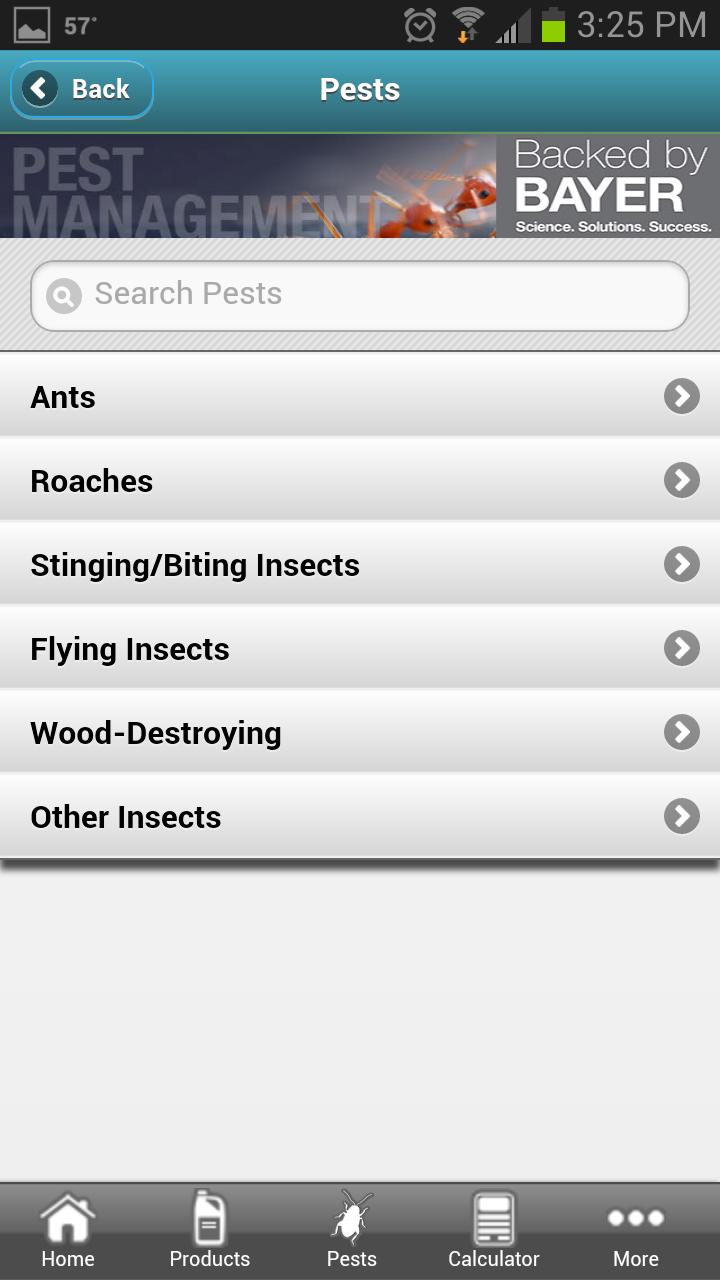This screenshot has height=1280, width=720.
Task: Tap the alarm clock status icon
Action: pyautogui.click(x=420, y=25)
